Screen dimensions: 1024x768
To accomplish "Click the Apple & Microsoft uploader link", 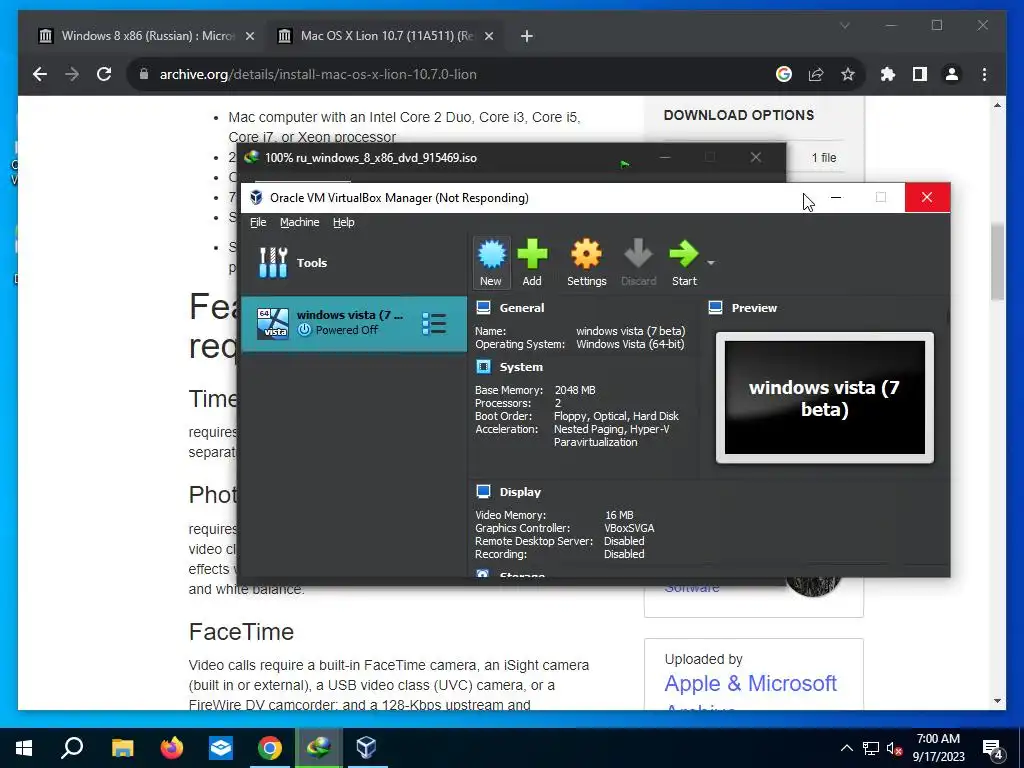I will click(750, 683).
